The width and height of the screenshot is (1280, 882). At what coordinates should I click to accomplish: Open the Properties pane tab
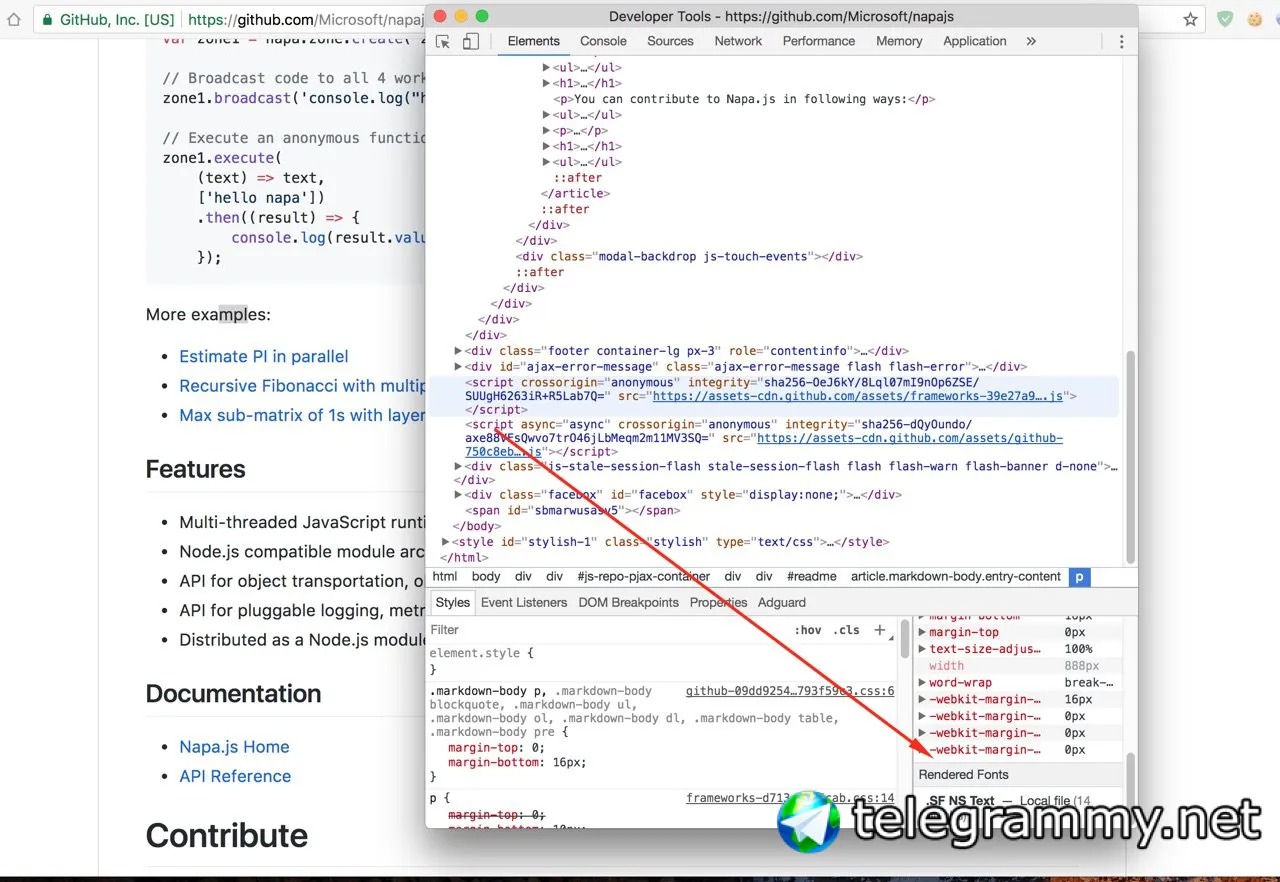tap(719, 602)
